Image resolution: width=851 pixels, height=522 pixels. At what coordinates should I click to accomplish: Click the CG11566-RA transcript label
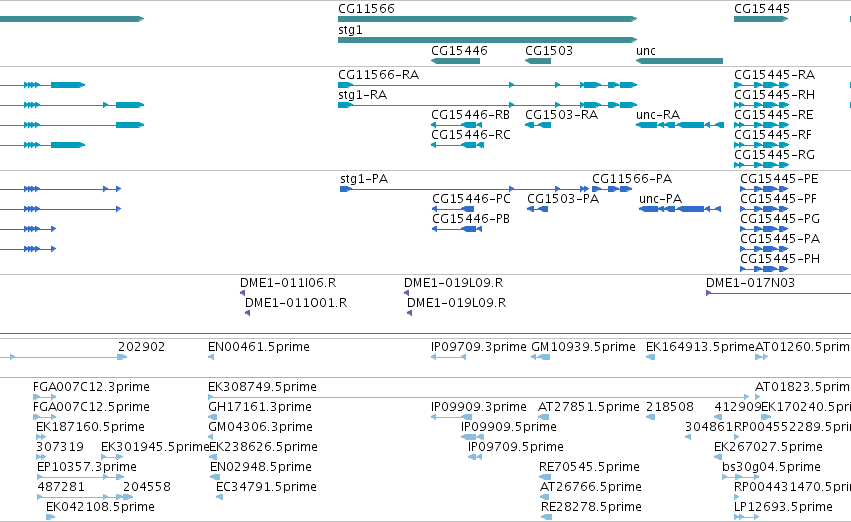[x=378, y=74]
